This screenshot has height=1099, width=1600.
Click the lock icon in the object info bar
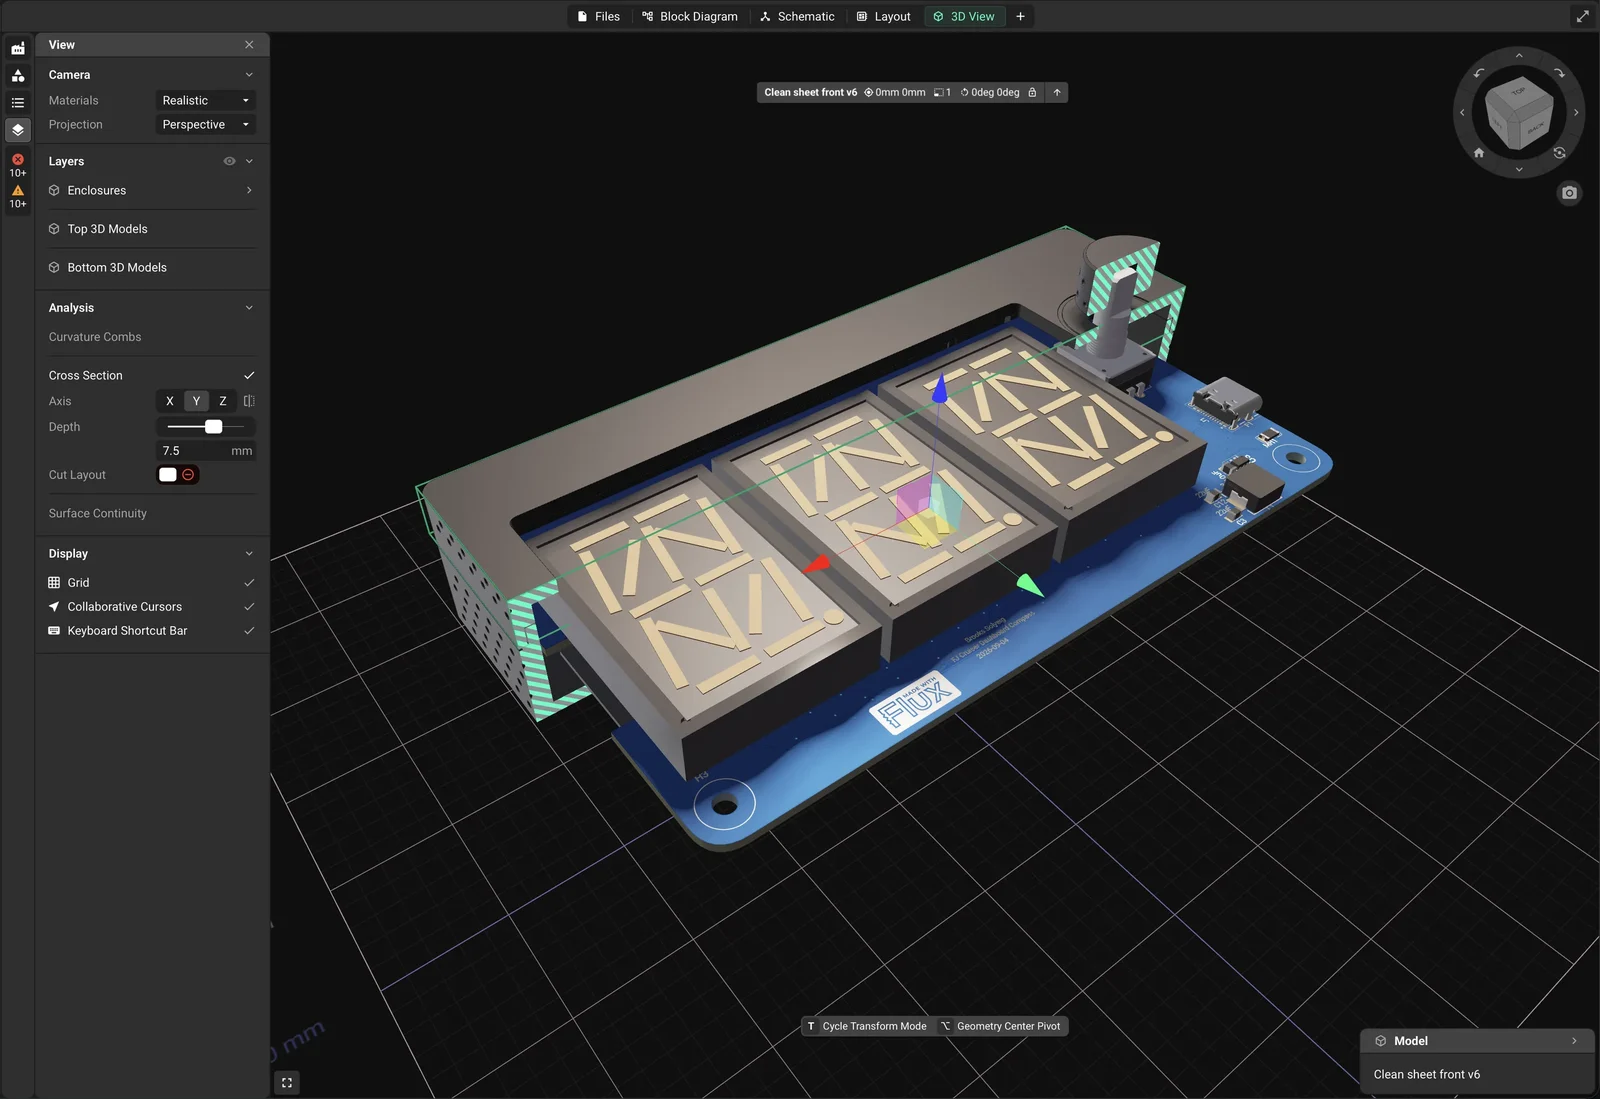click(1032, 92)
